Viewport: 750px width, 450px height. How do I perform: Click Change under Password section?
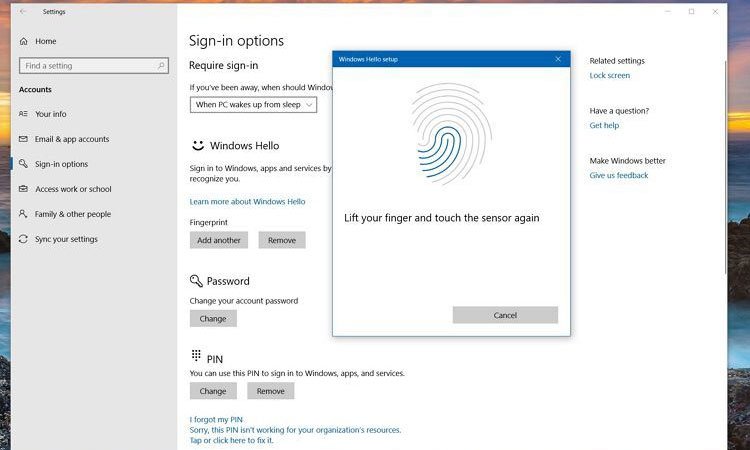[x=213, y=318]
